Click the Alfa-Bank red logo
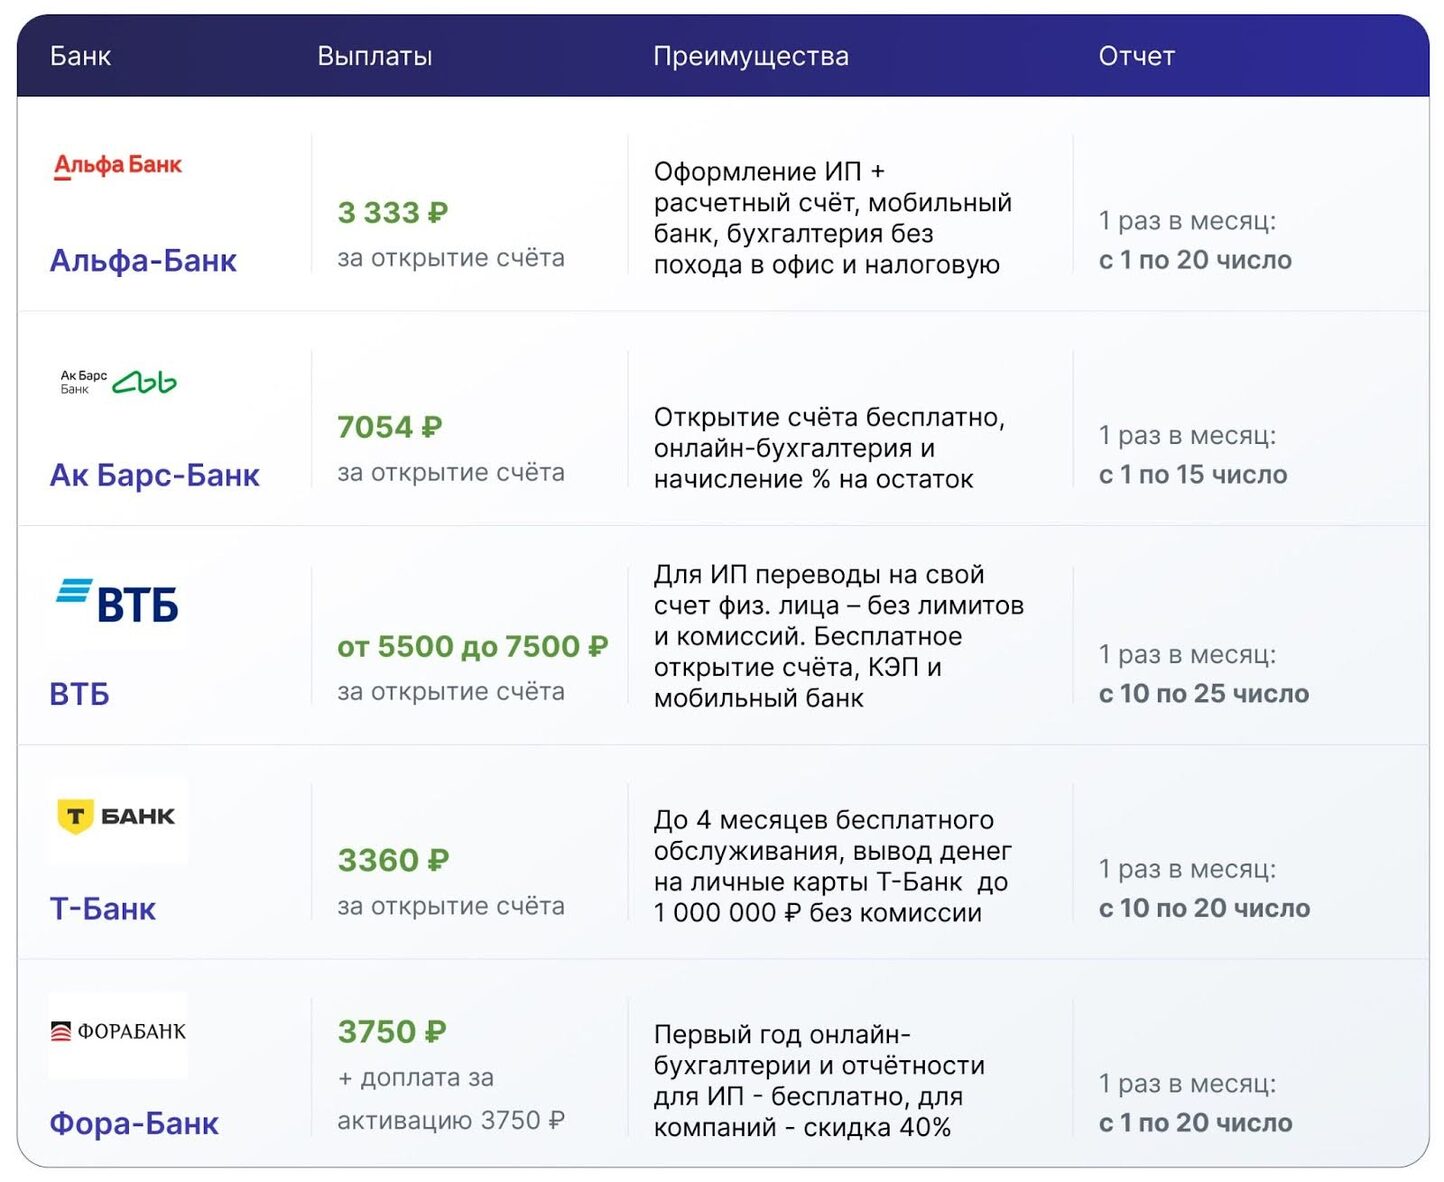The width and height of the screenshot is (1444, 1182). point(118,165)
